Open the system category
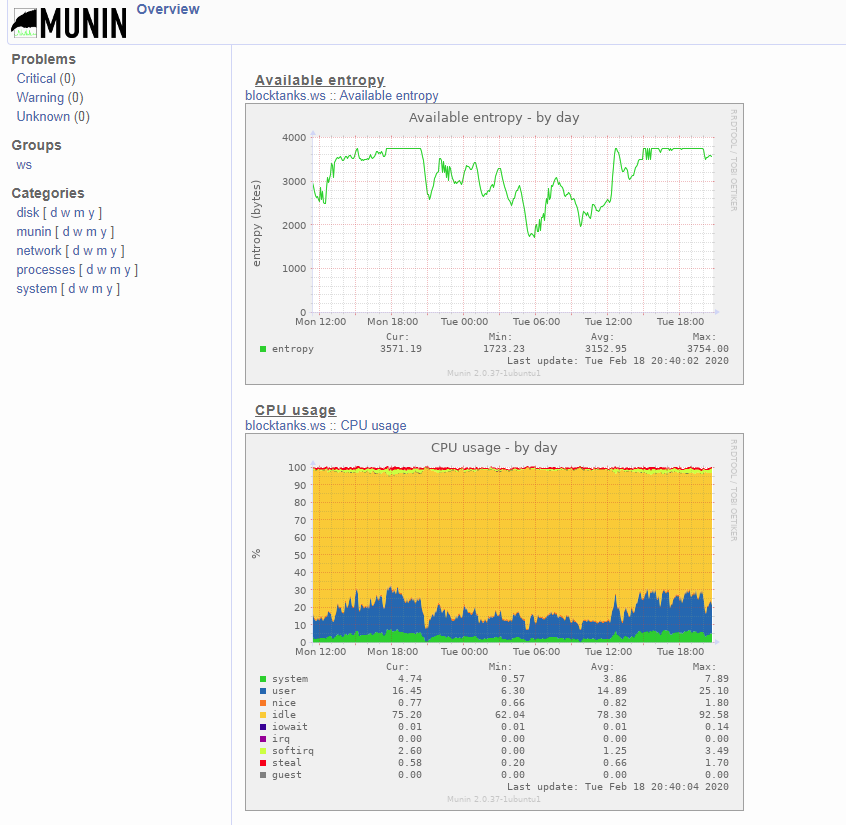This screenshot has height=825, width=846. [37, 289]
